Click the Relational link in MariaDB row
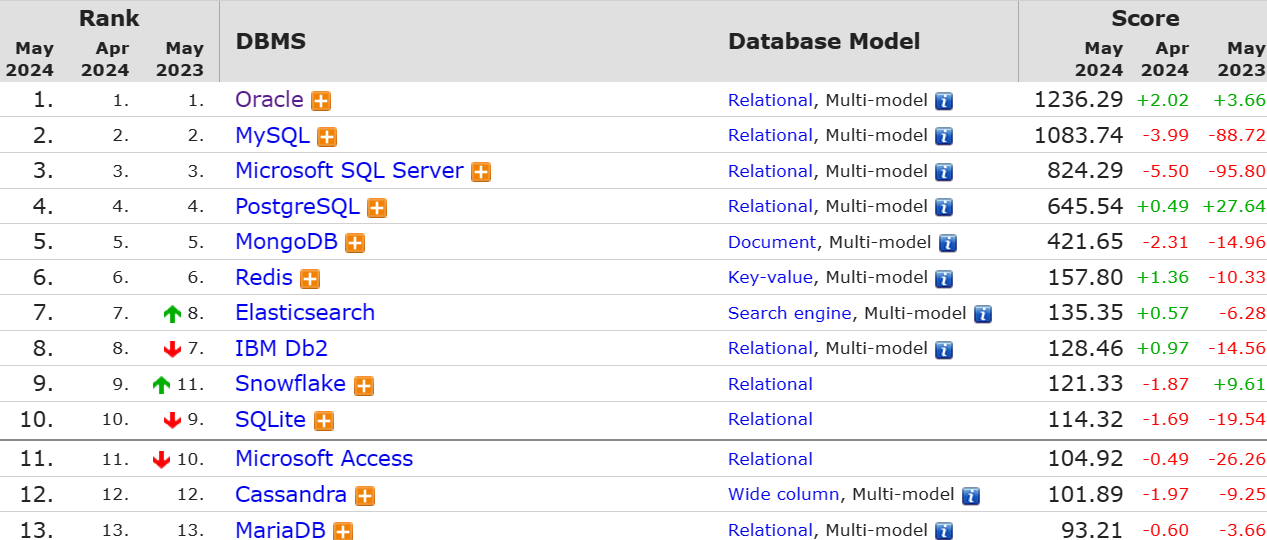The image size is (1267, 540). point(770,530)
